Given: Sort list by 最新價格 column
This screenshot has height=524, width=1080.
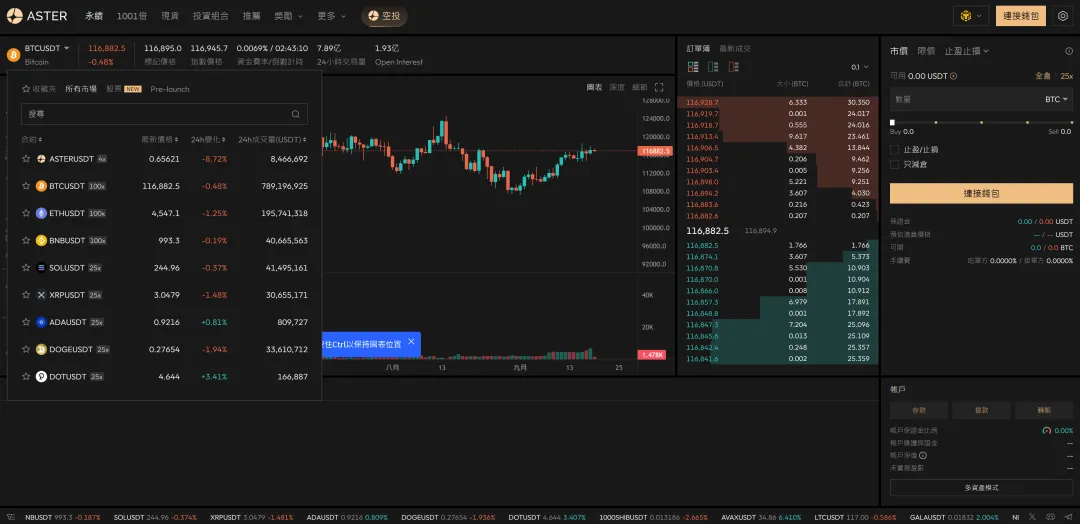Looking at the screenshot, I should (x=160, y=139).
